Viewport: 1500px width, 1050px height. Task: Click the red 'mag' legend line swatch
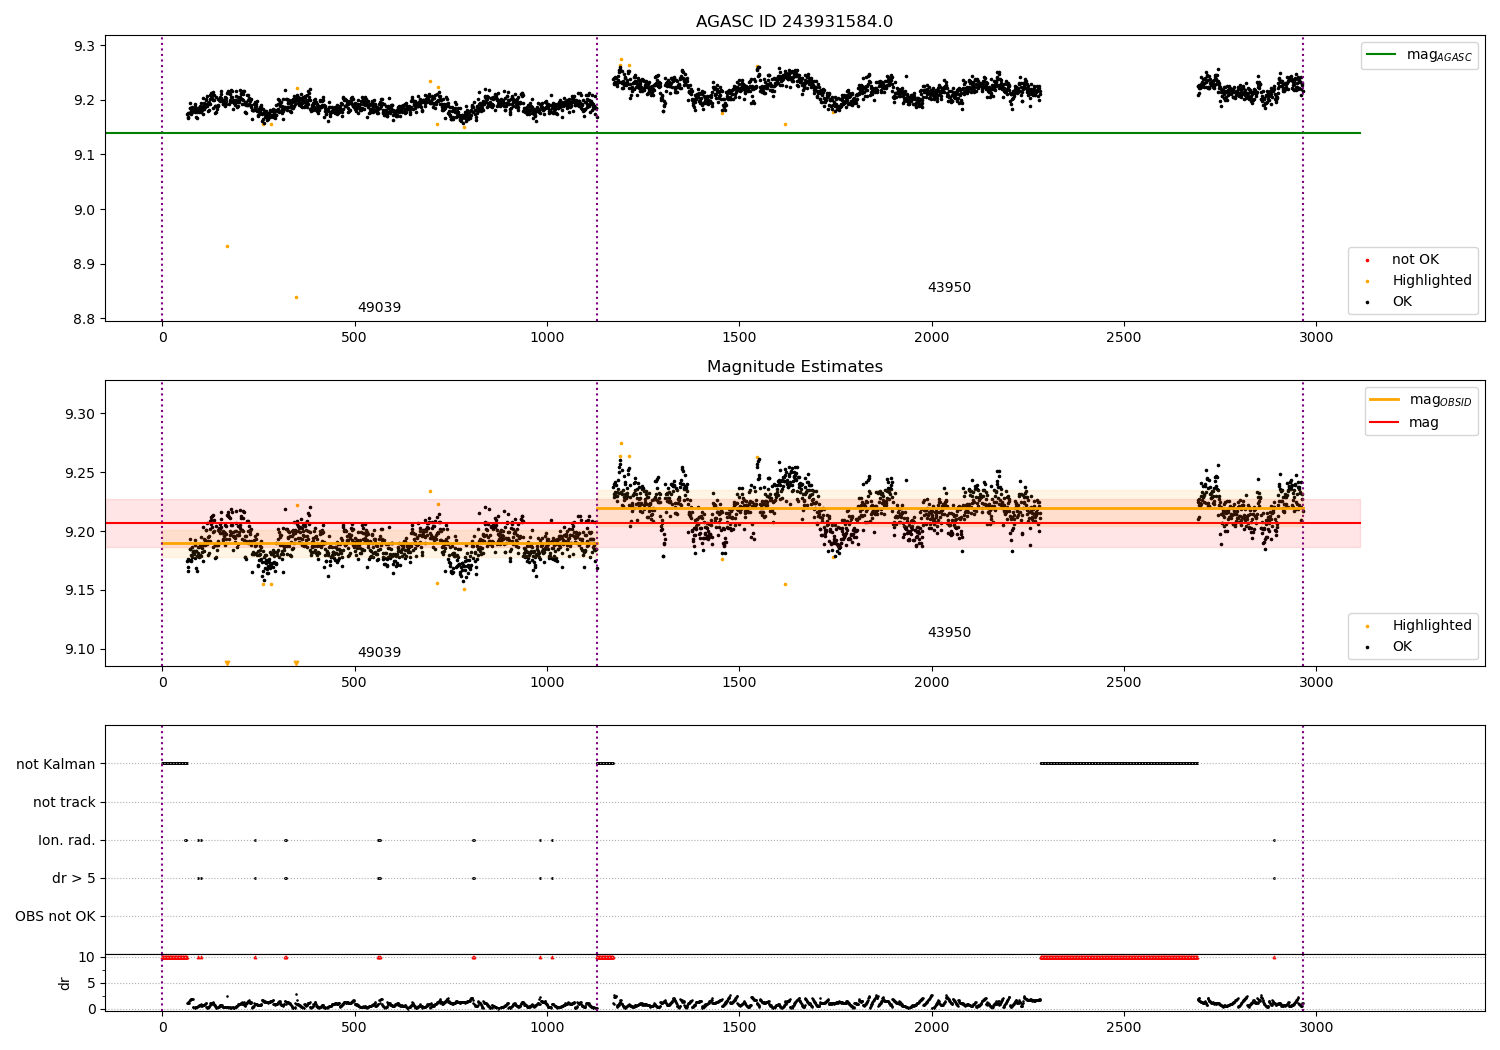(1384, 423)
